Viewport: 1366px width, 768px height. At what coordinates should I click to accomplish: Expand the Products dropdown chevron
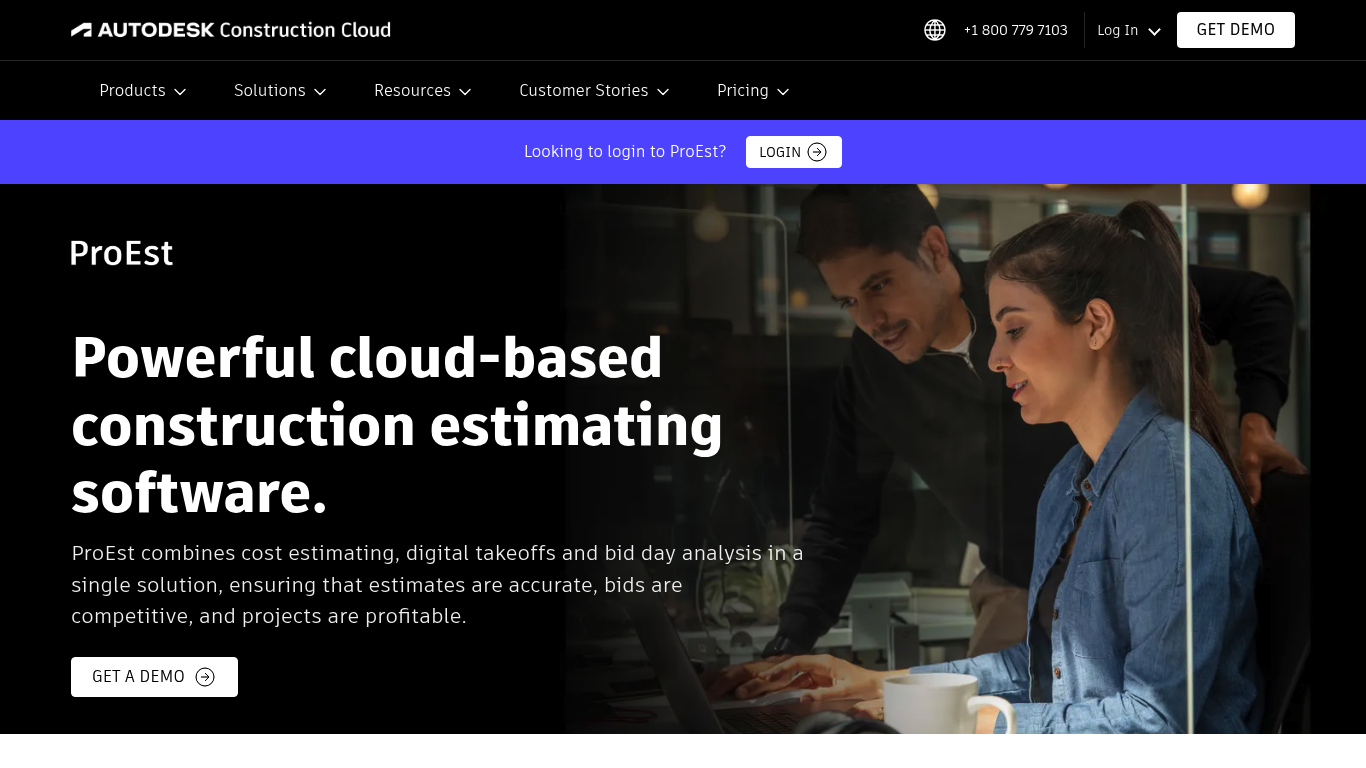point(180,91)
